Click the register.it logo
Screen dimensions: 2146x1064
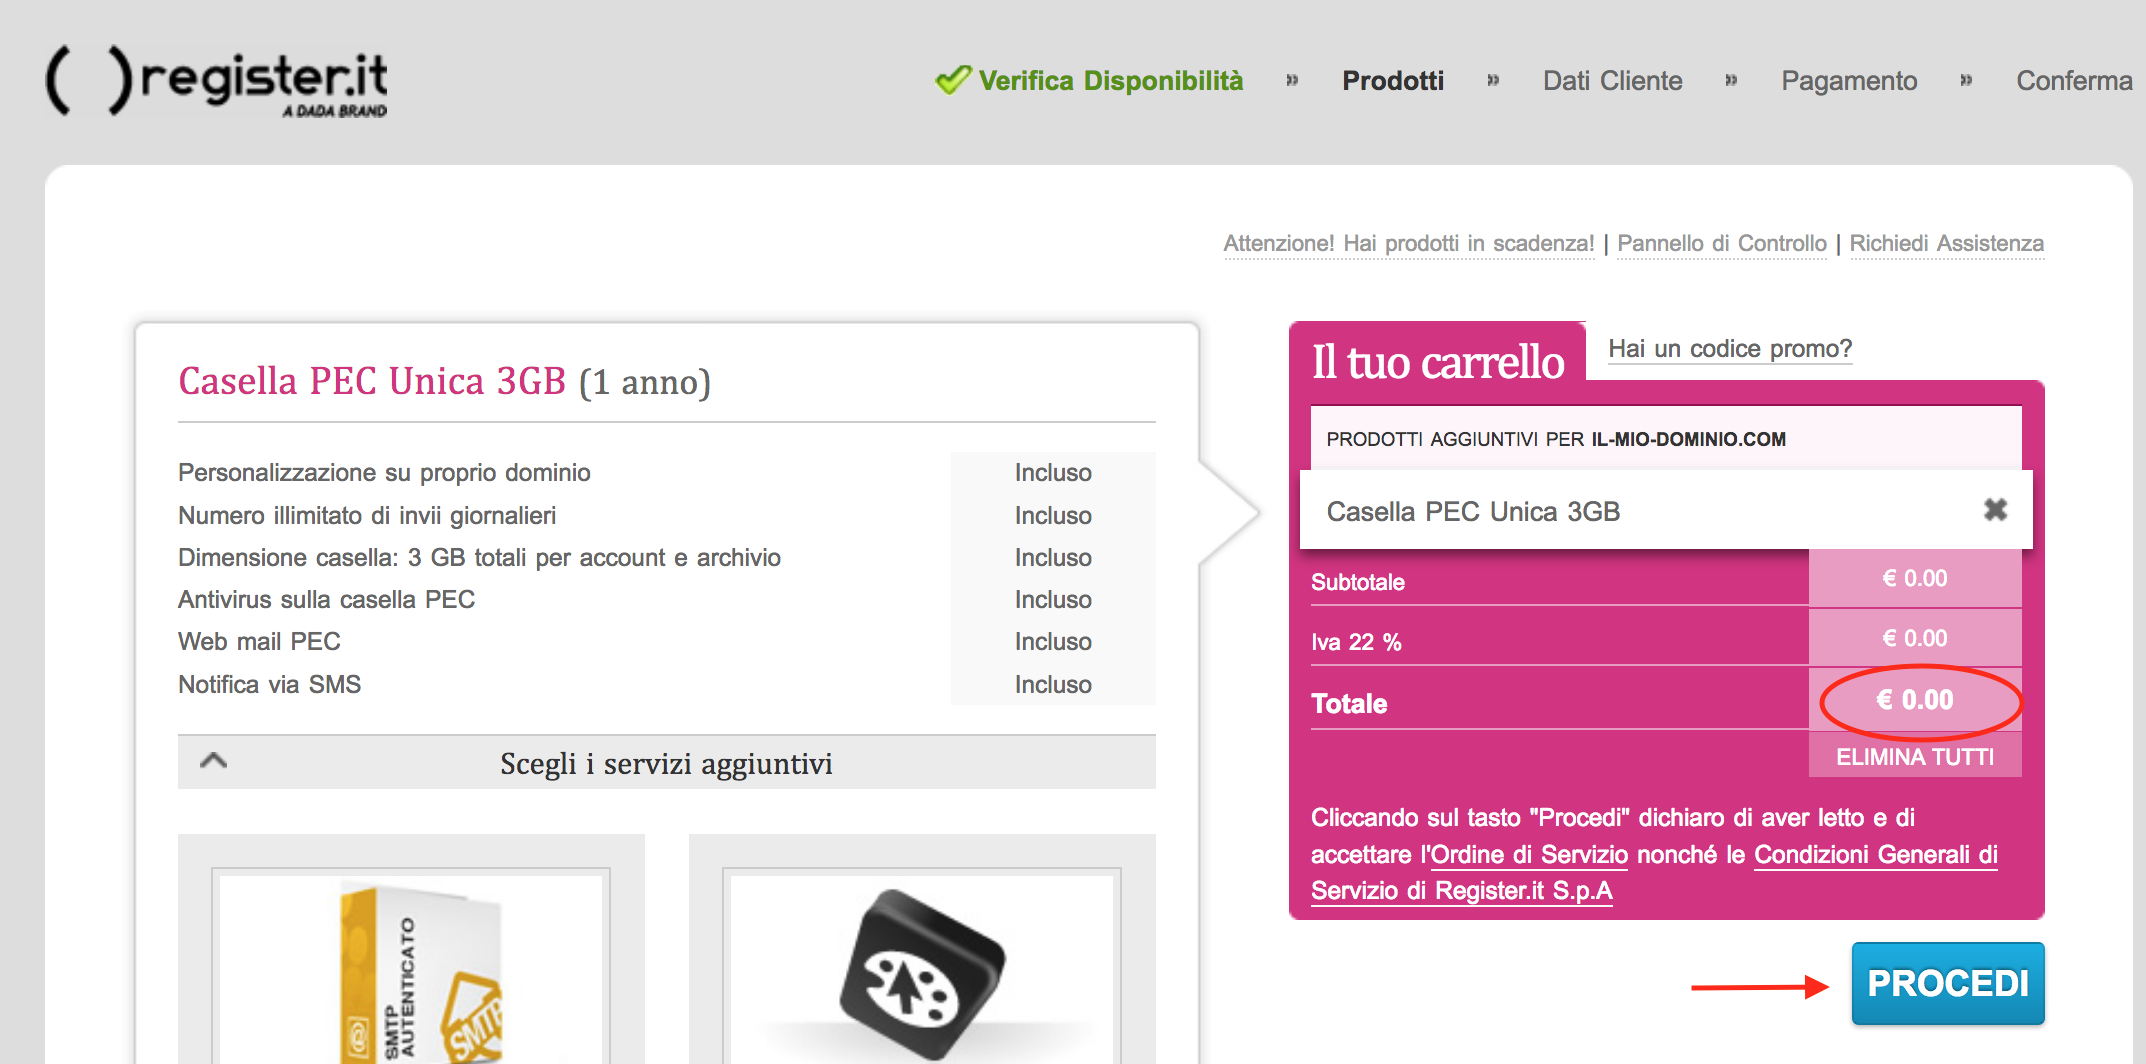click(x=216, y=82)
